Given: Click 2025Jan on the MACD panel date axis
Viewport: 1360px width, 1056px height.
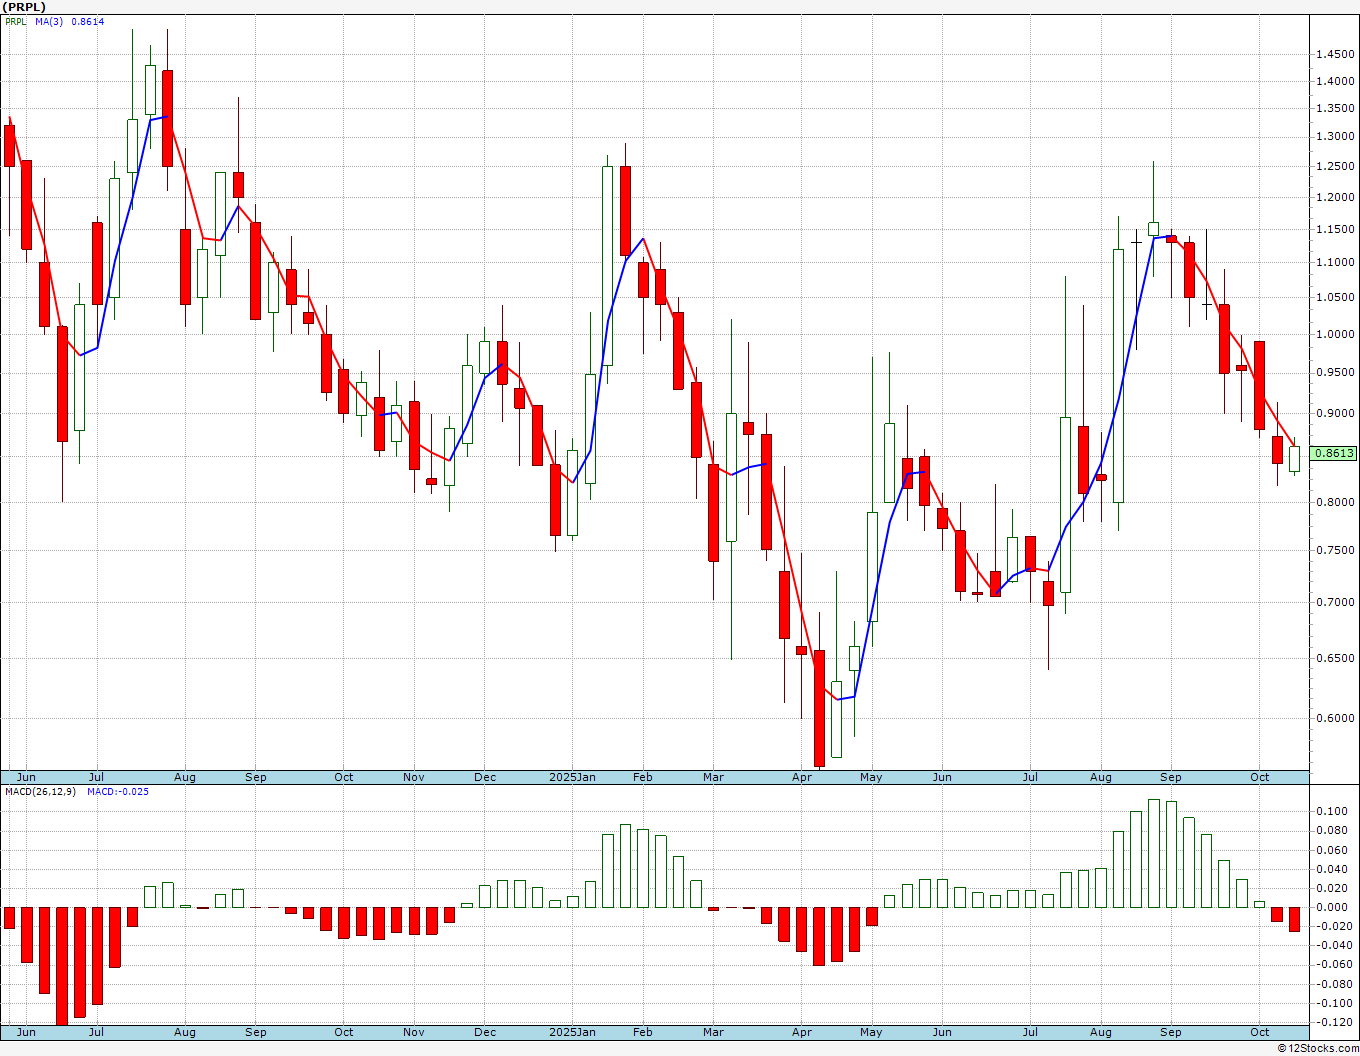Looking at the screenshot, I should click(573, 1032).
